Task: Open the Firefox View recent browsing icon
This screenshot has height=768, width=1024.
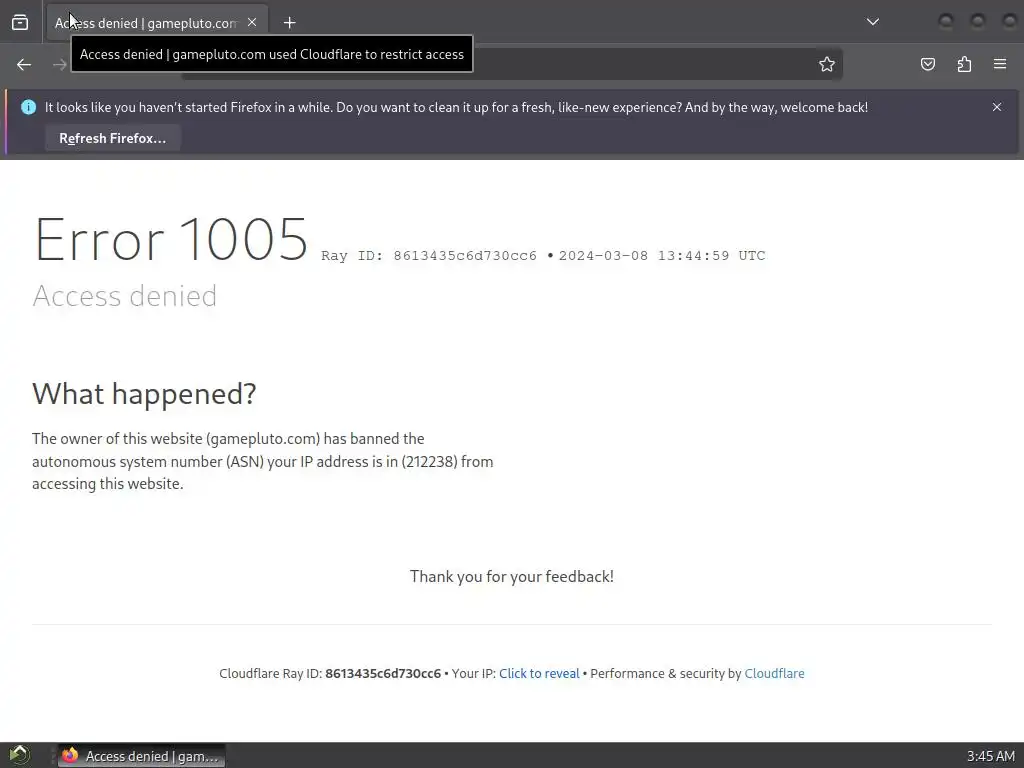Action: [x=20, y=23]
